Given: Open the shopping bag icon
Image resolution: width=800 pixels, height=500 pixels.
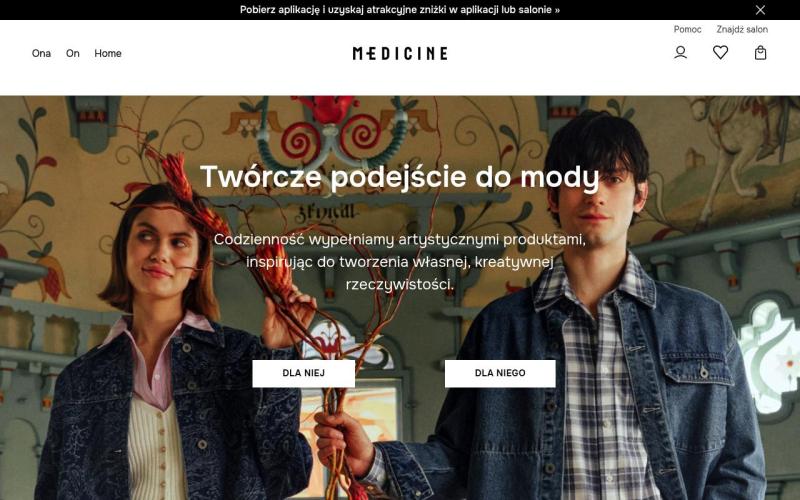Looking at the screenshot, I should click(x=760, y=53).
